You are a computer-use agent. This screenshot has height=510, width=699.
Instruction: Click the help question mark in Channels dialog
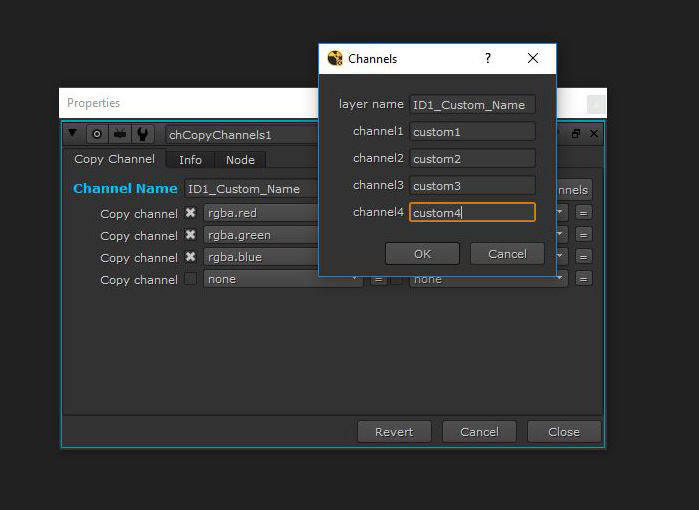point(488,59)
